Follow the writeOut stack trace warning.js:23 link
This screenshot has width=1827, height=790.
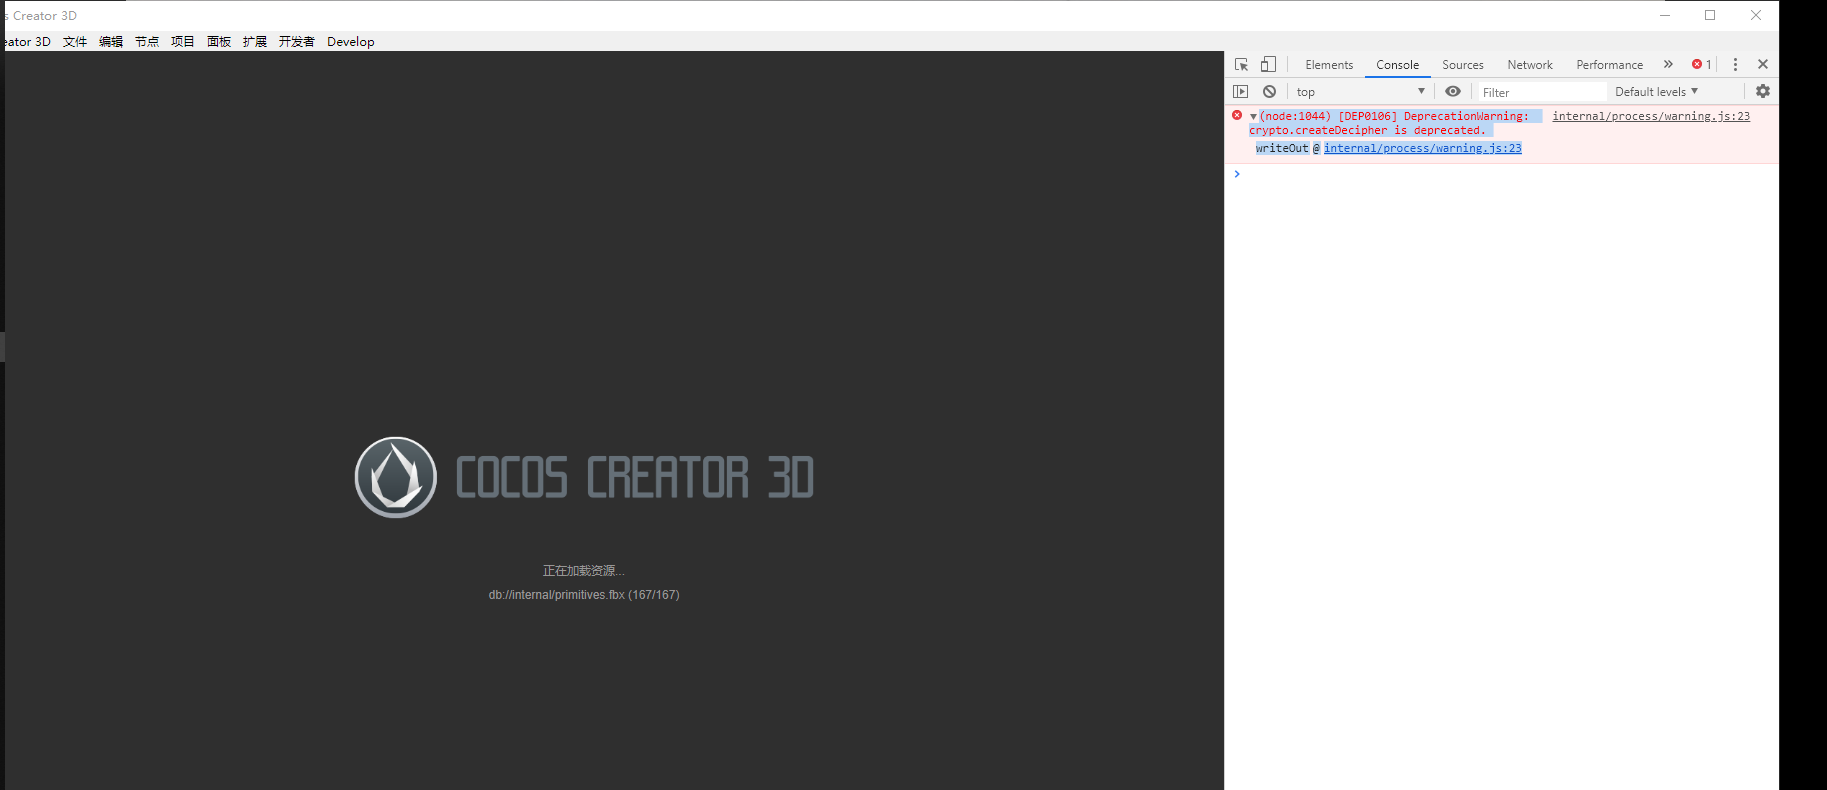(1423, 148)
